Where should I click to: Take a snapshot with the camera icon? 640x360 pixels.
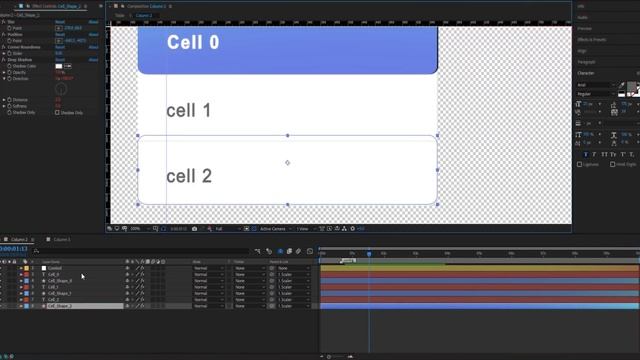tap(194, 229)
